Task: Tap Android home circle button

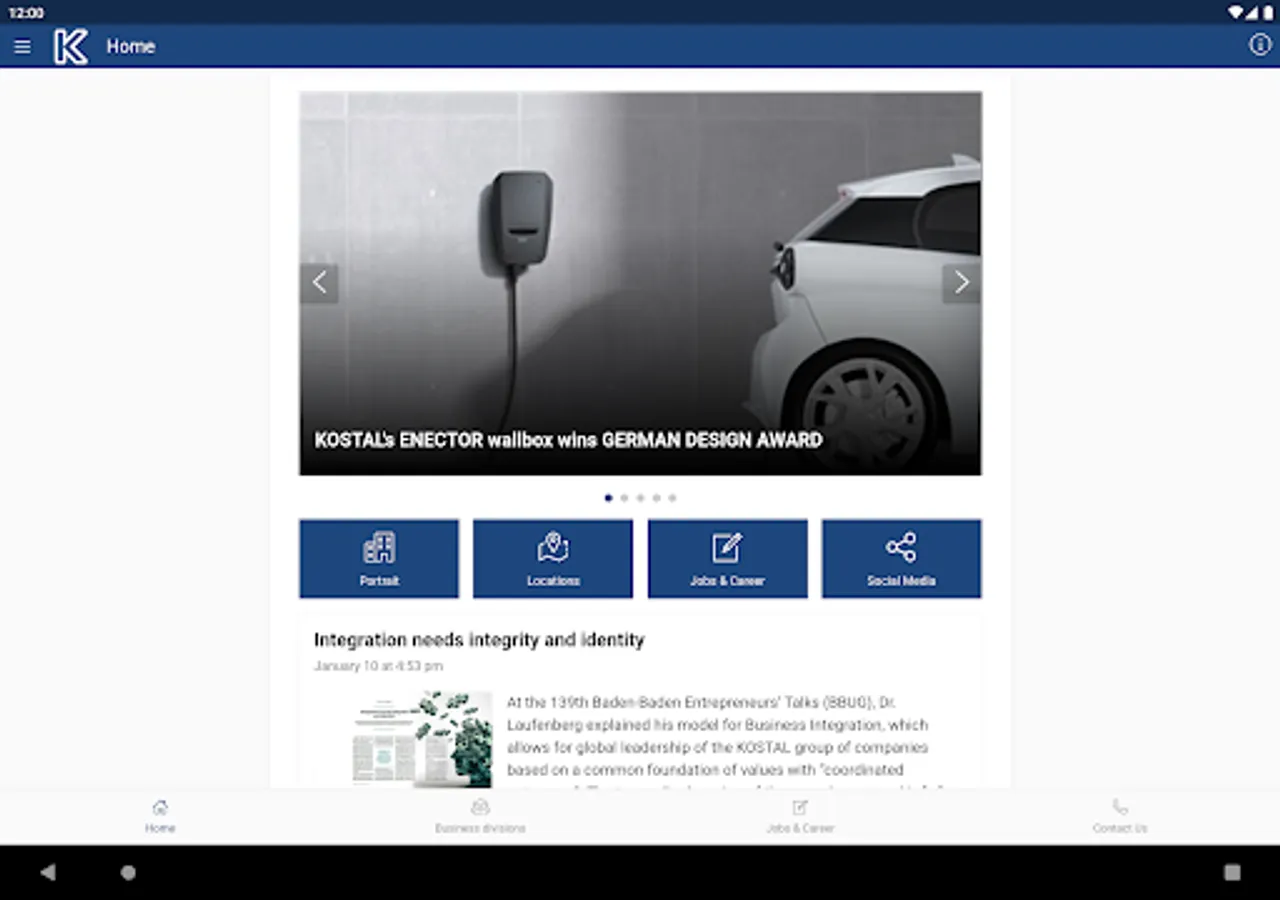Action: (x=128, y=872)
